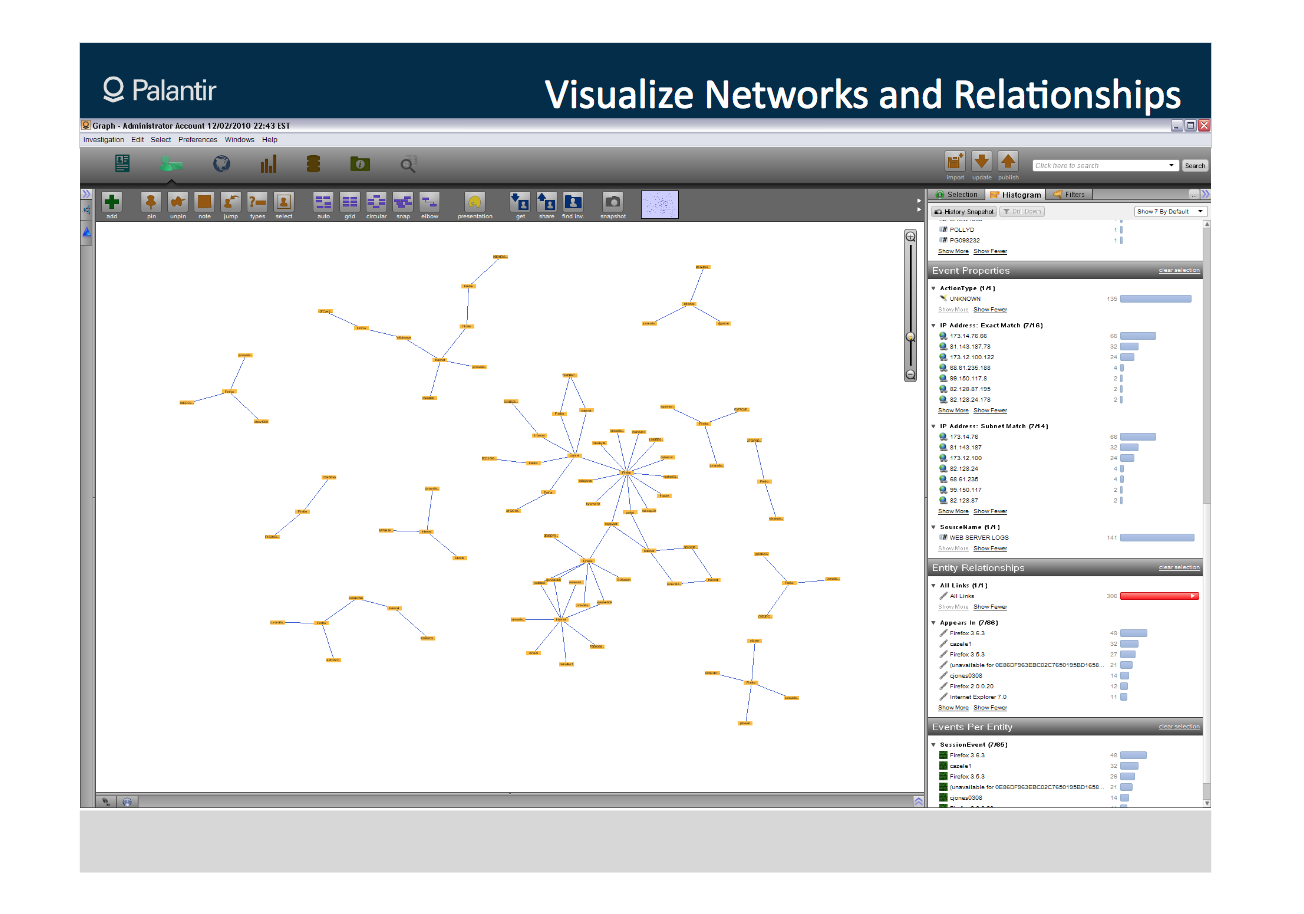Collapse the ActionType group
1304x914 pixels.
(934, 288)
